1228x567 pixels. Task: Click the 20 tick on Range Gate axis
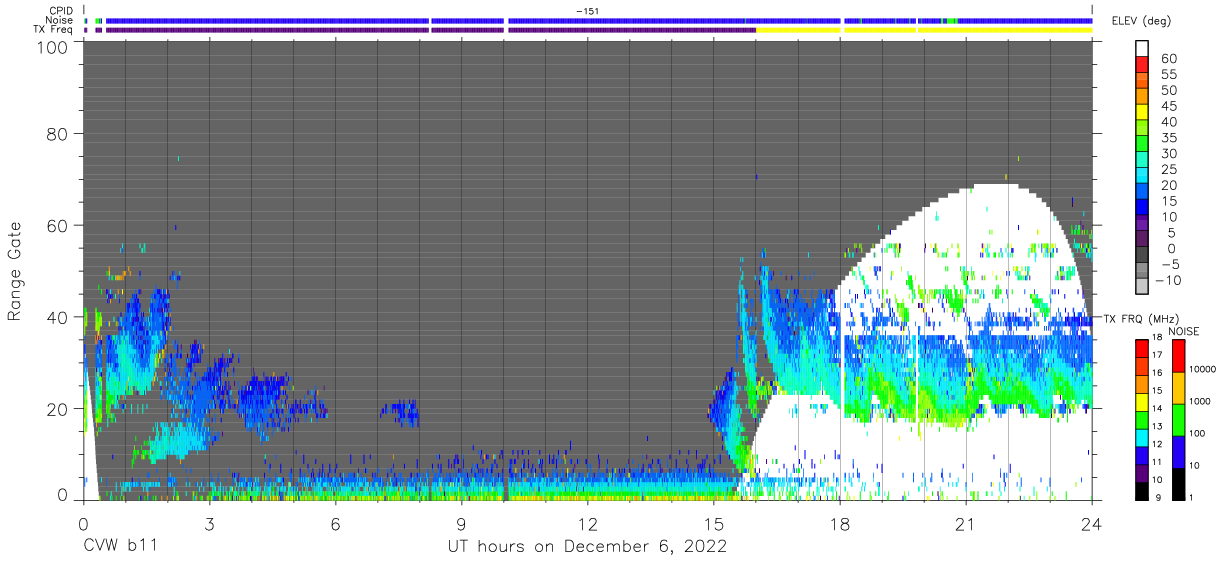click(58, 409)
